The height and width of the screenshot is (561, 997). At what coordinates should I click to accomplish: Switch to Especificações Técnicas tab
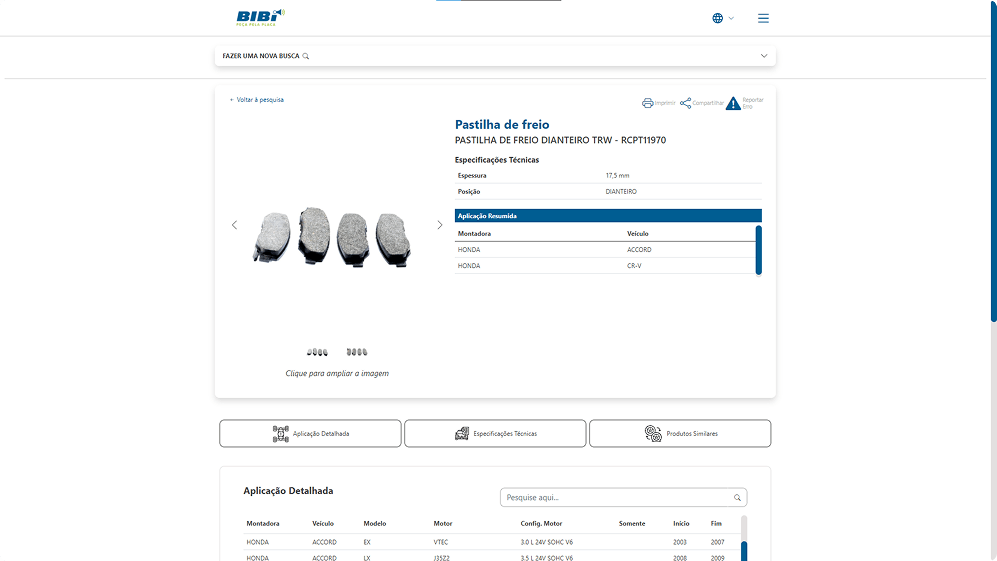(495, 433)
